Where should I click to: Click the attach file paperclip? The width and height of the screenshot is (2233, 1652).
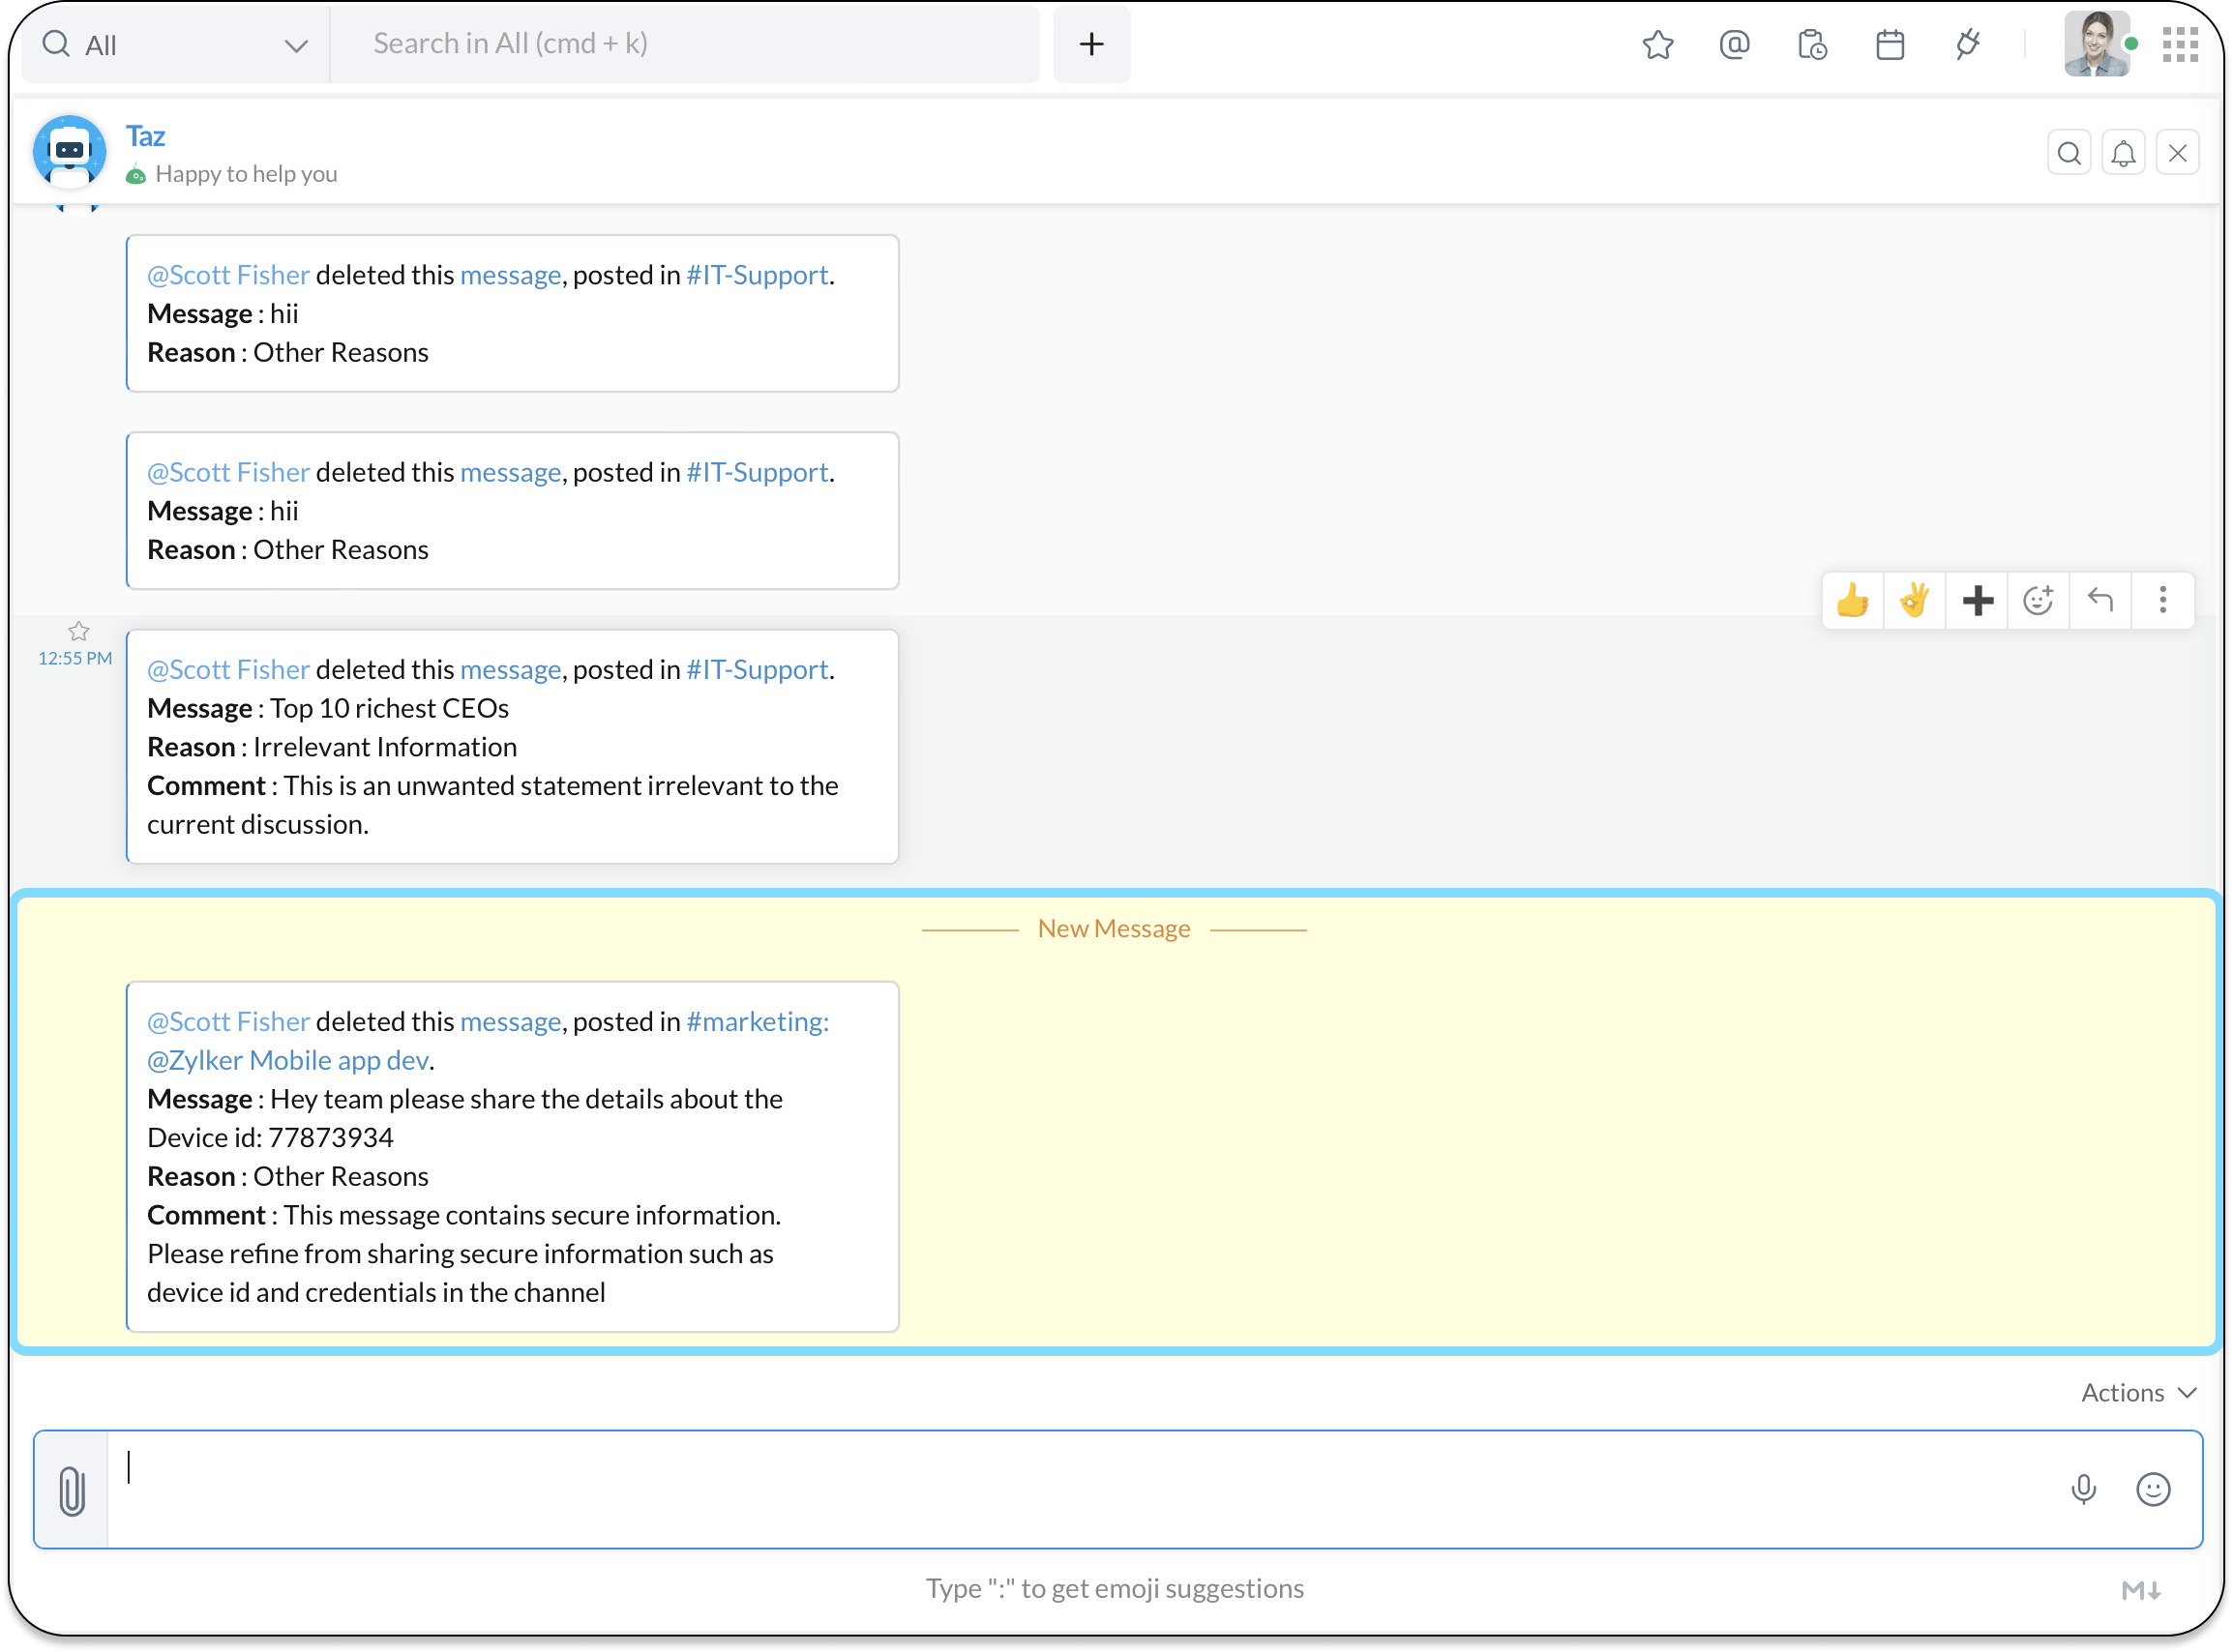(x=72, y=1491)
